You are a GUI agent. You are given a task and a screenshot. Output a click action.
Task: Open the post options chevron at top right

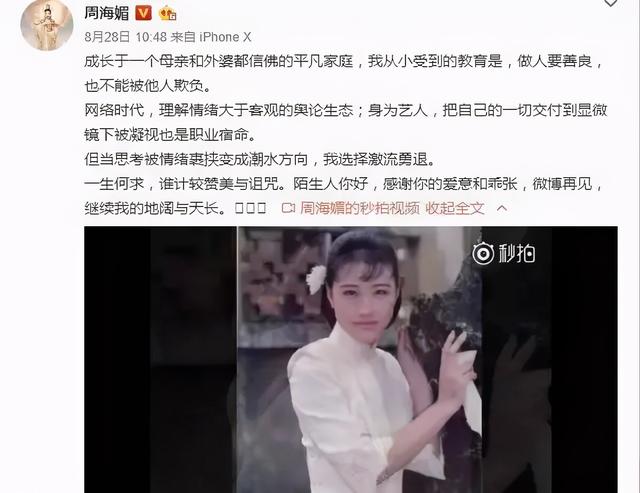(611, 3)
